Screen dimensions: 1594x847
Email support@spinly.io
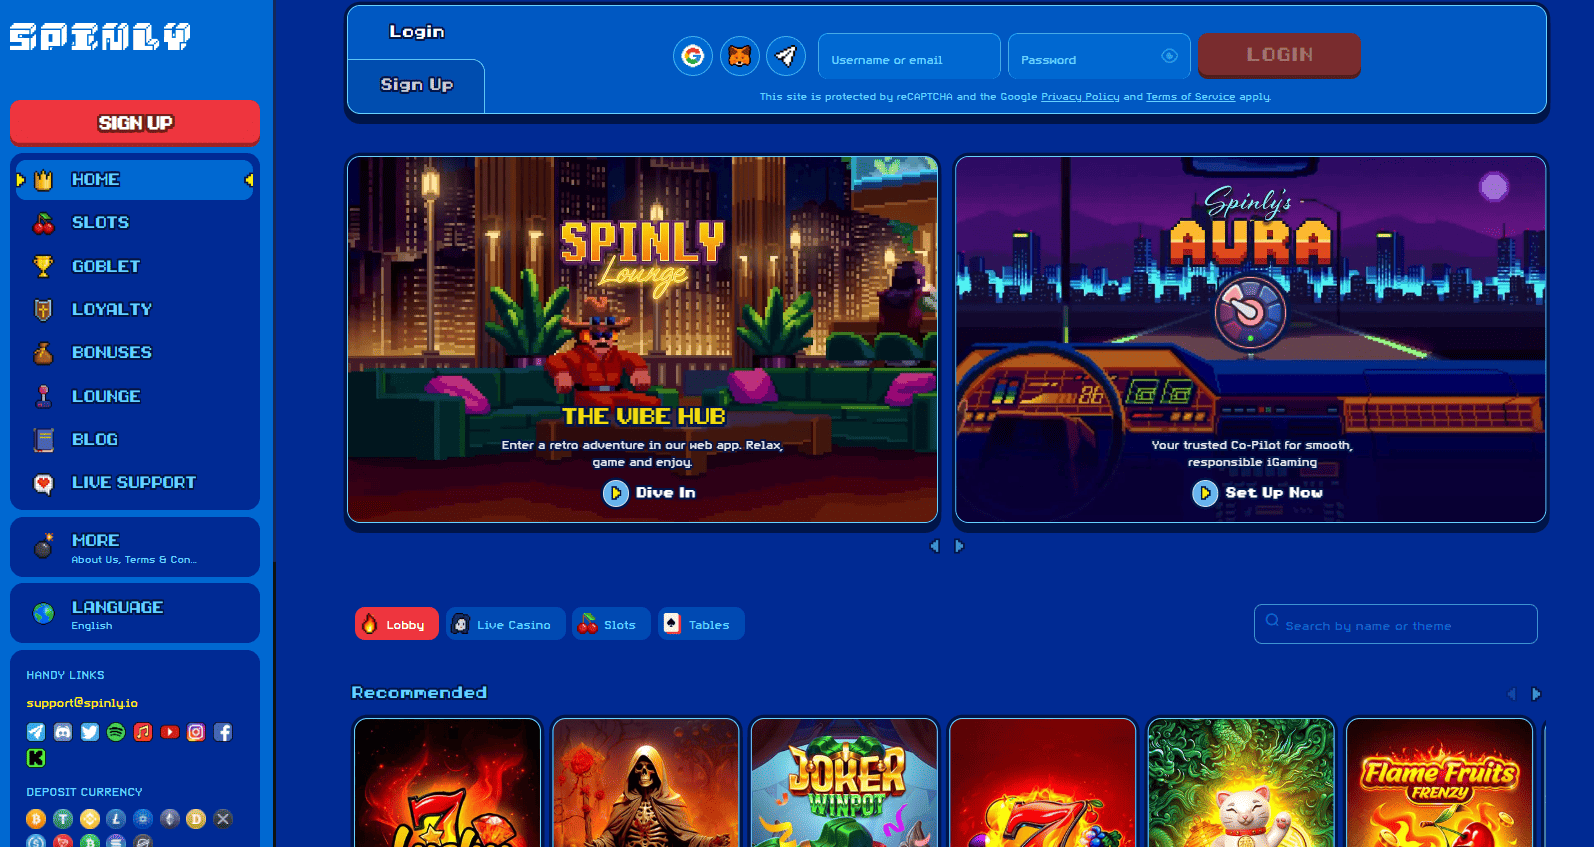point(82,703)
